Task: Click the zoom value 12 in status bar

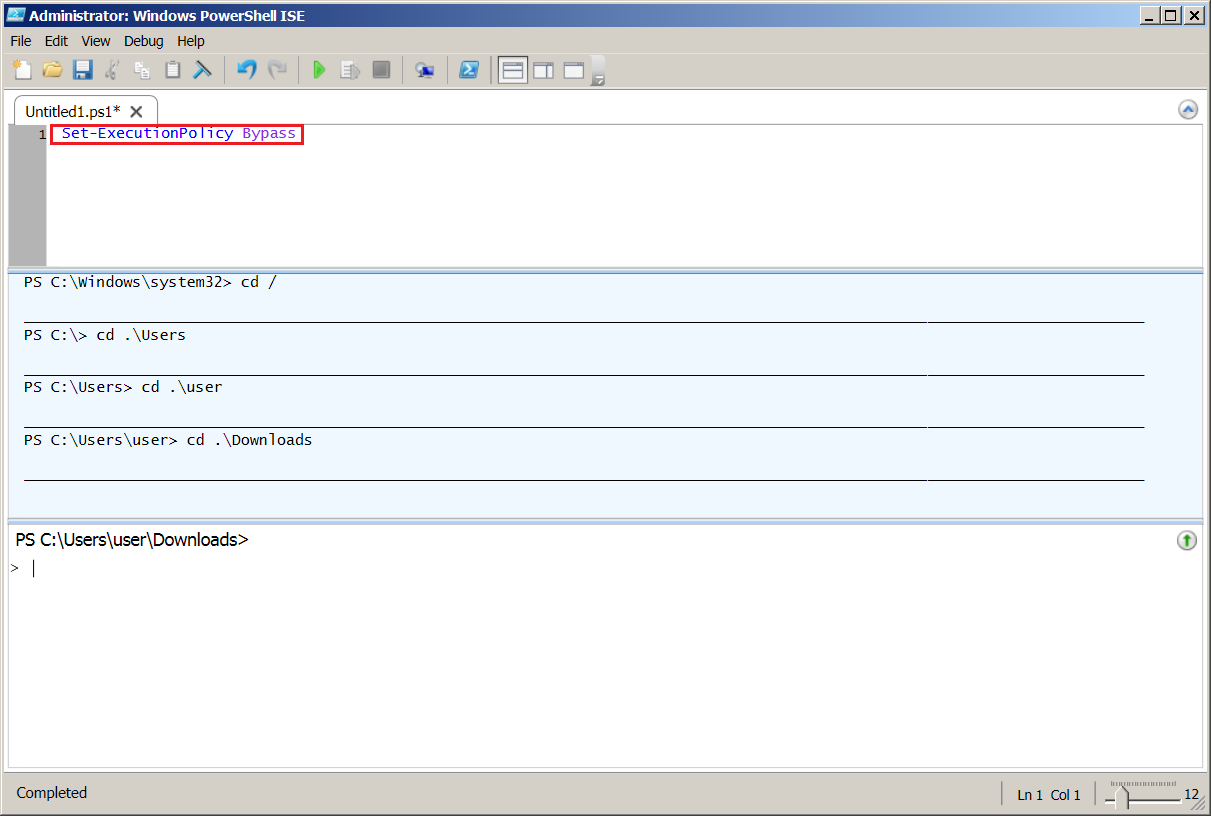Action: click(x=1191, y=795)
